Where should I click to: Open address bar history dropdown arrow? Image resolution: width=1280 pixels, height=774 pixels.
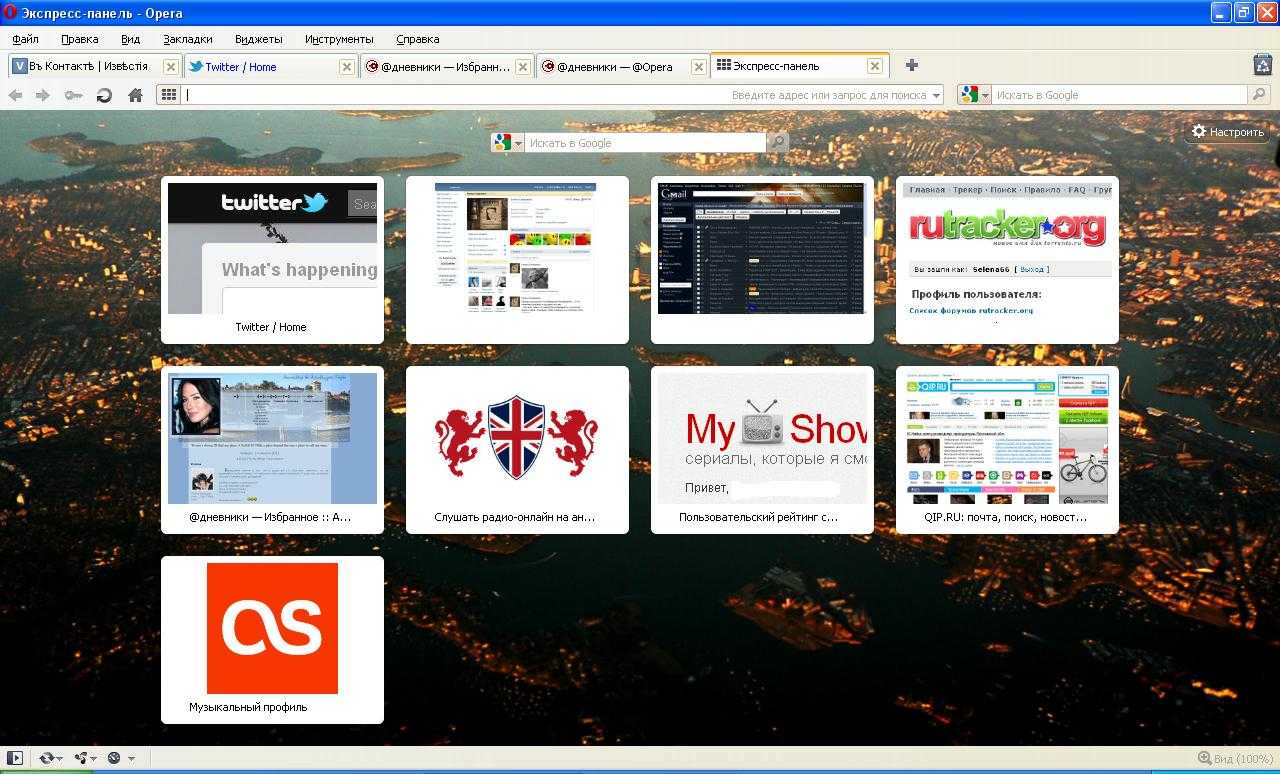click(936, 95)
